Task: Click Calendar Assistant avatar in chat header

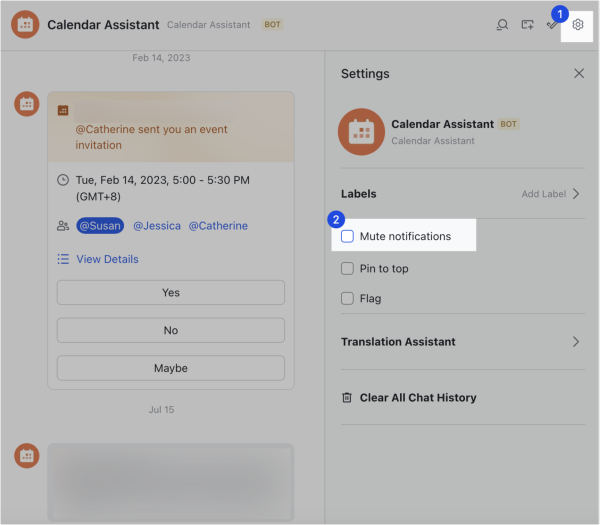Action: point(25,25)
